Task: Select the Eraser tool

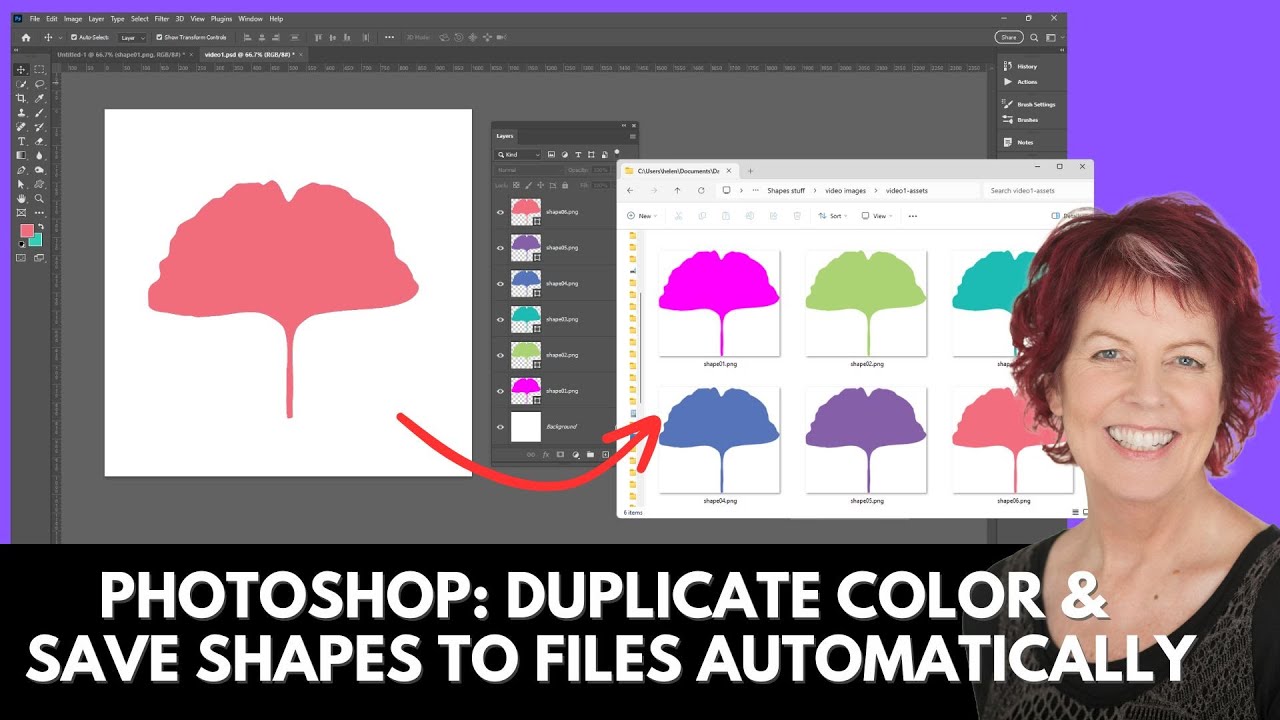Action: click(39, 141)
